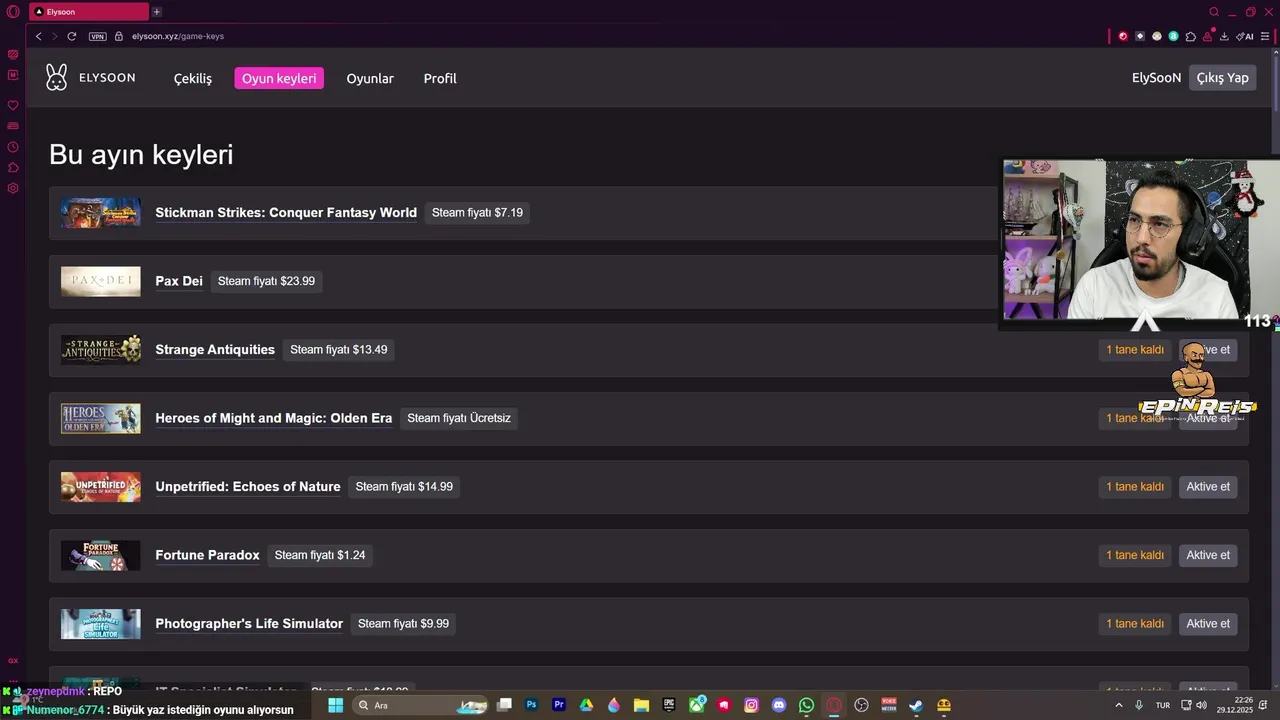Go to the Oyunlar page
Screen dimensions: 1280x720
pos(370,78)
